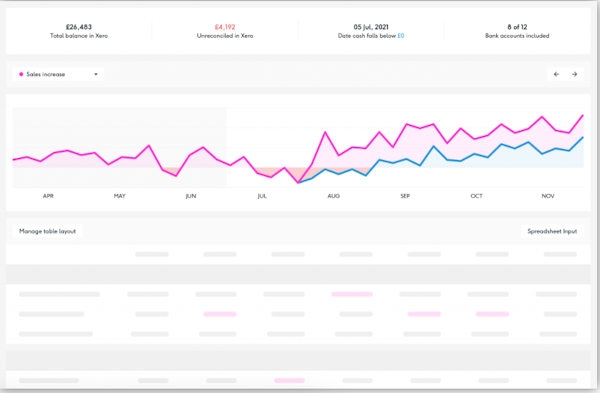Click the NOV month axis label

coord(548,196)
